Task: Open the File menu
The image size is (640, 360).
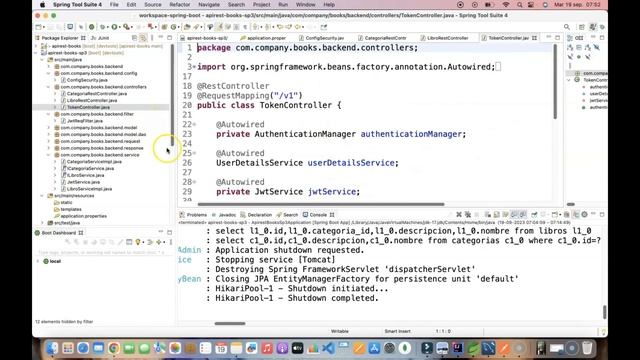Action: [114, 4]
